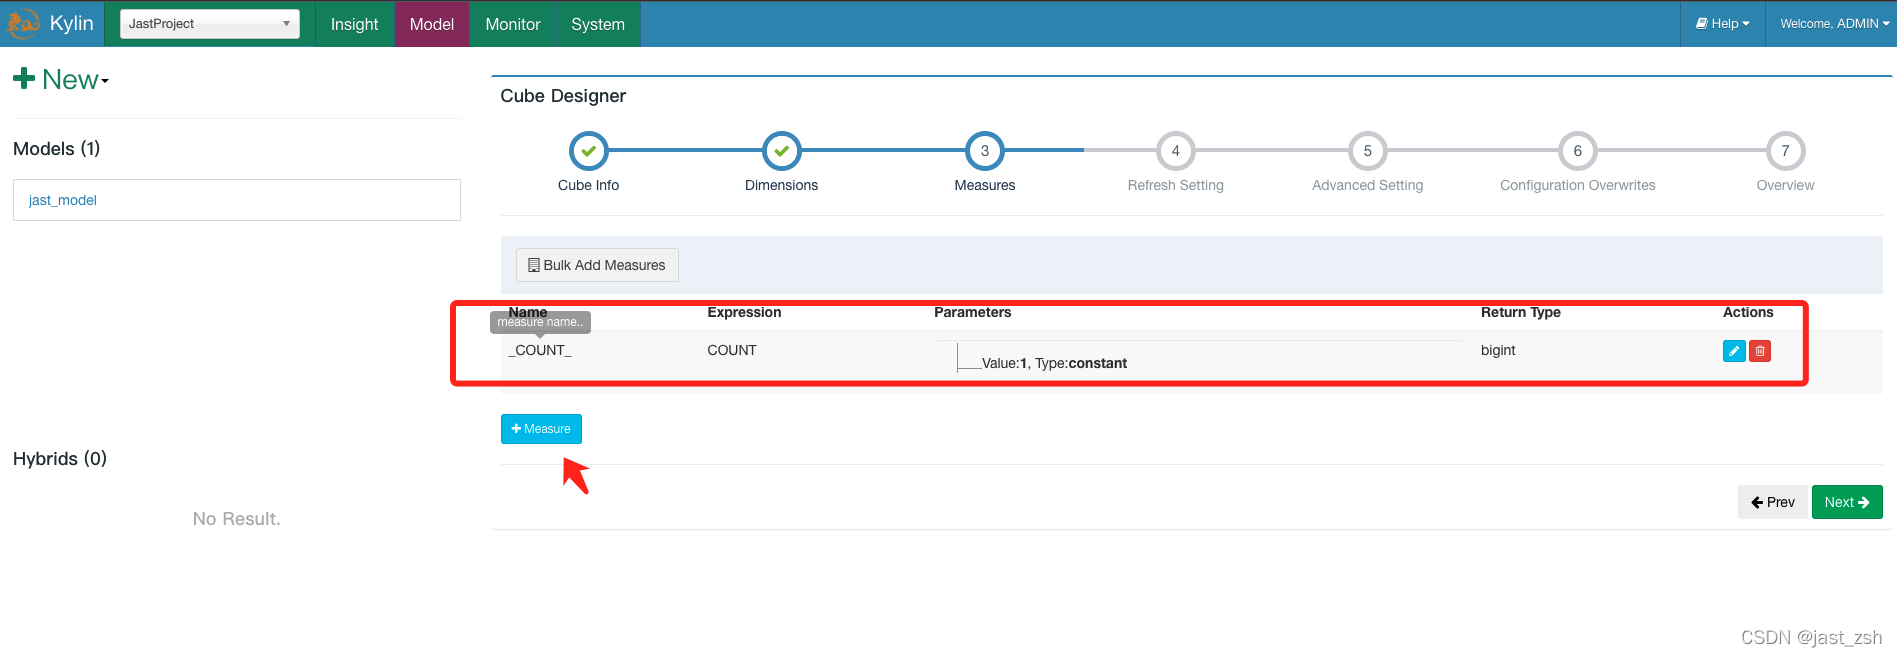
Task: Click the Dimensions step label
Action: coord(782,185)
